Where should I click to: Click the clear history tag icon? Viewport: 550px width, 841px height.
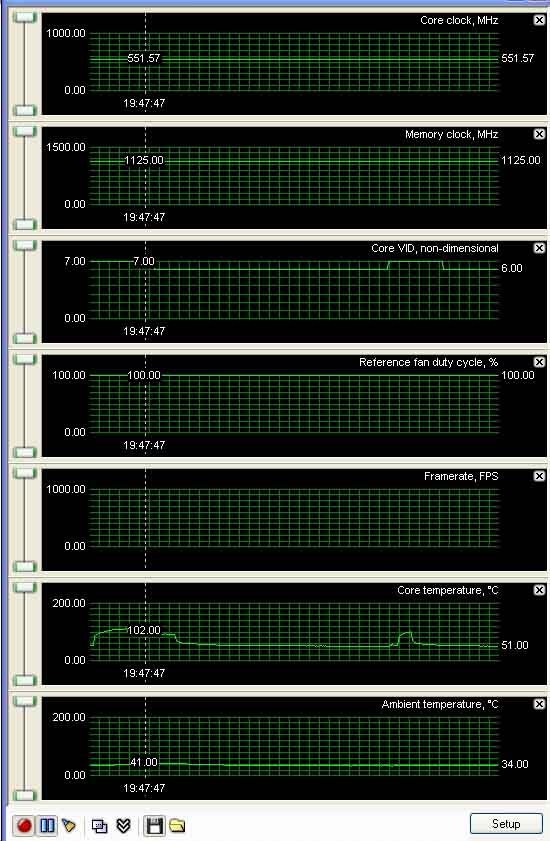click(x=69, y=825)
